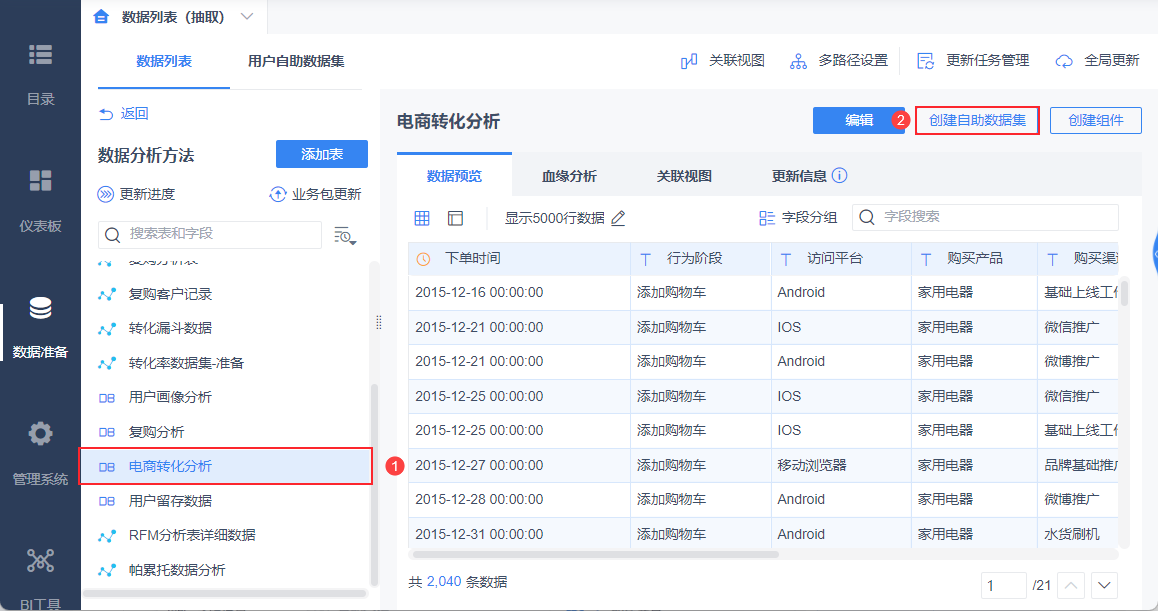
Task: Click the pencil icon next to 显示5000行数据
Action: [618, 218]
